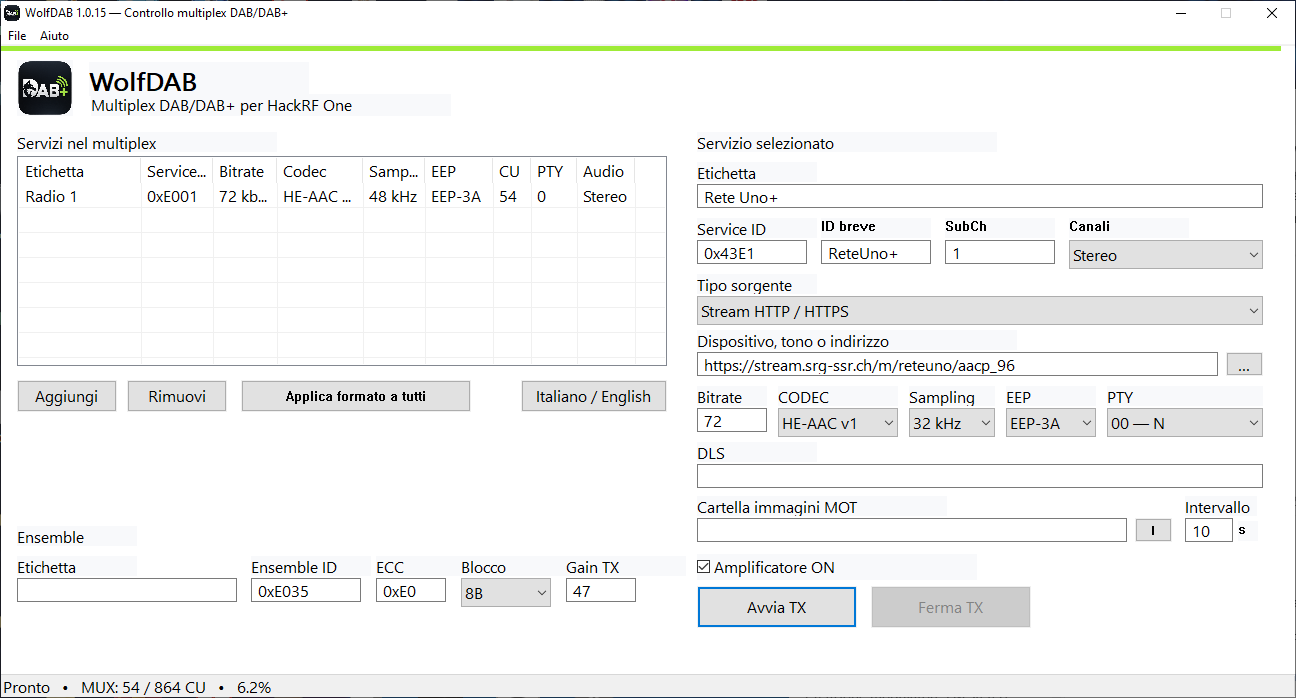Open the File menu
This screenshot has width=1296, height=698.
pyautogui.click(x=17, y=35)
